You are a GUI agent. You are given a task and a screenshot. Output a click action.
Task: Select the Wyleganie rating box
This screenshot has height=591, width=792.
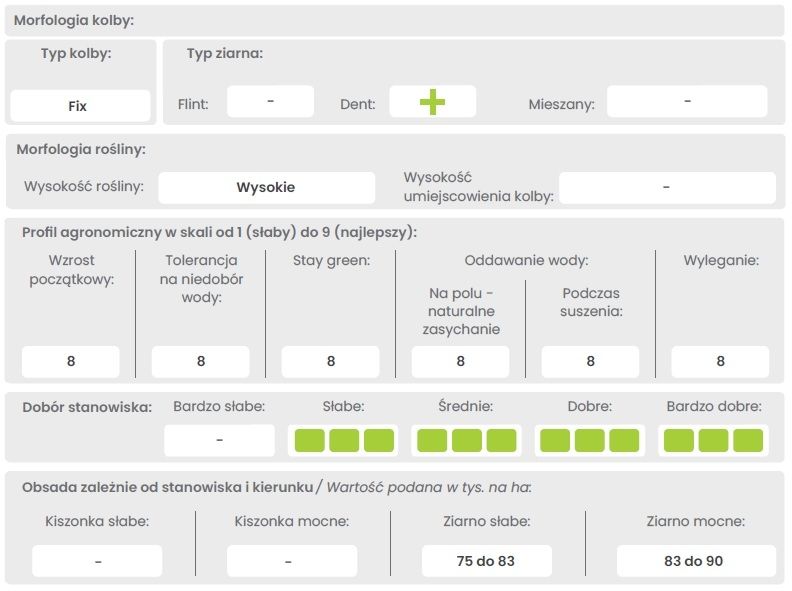(x=720, y=361)
